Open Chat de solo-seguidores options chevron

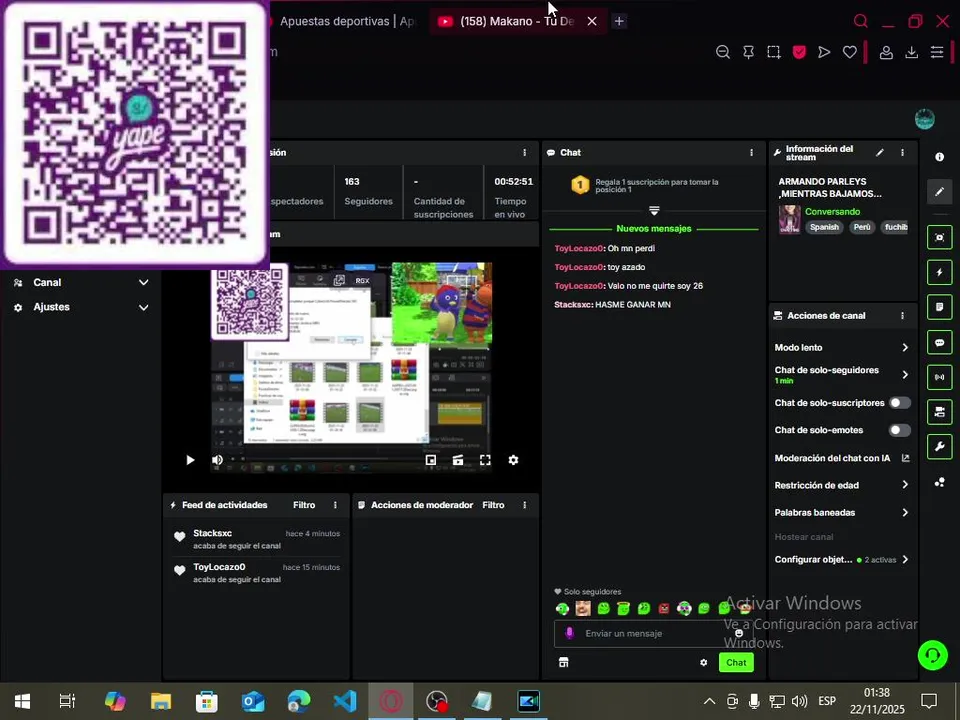[905, 374]
